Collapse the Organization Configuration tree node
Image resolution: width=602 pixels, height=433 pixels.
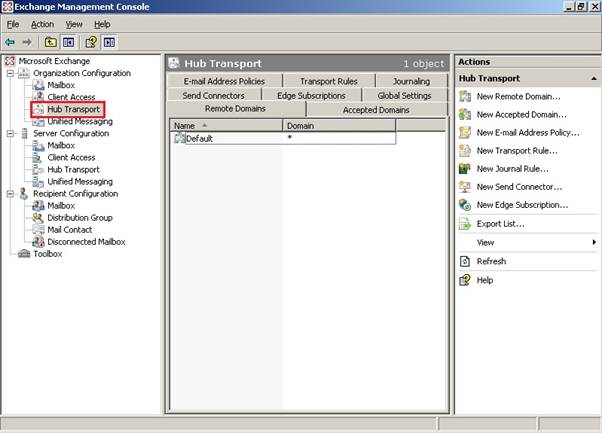[x=10, y=73]
